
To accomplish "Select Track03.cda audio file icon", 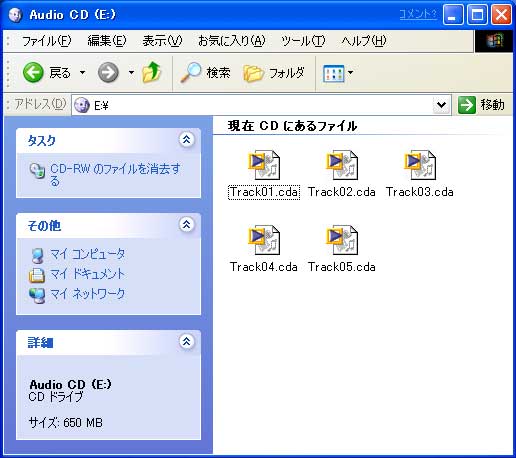I will 420,165.
